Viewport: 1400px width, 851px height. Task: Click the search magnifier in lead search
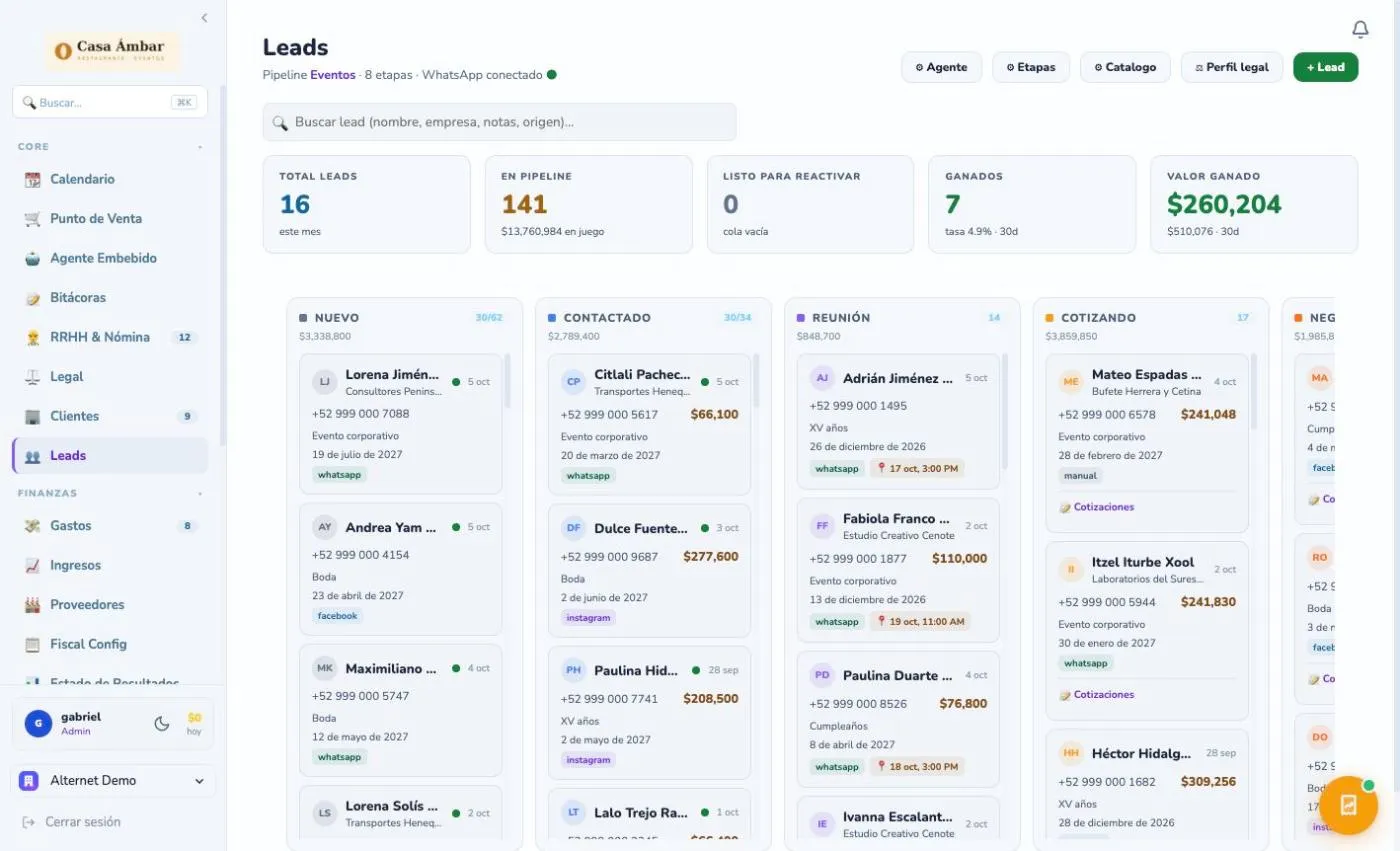pos(279,122)
